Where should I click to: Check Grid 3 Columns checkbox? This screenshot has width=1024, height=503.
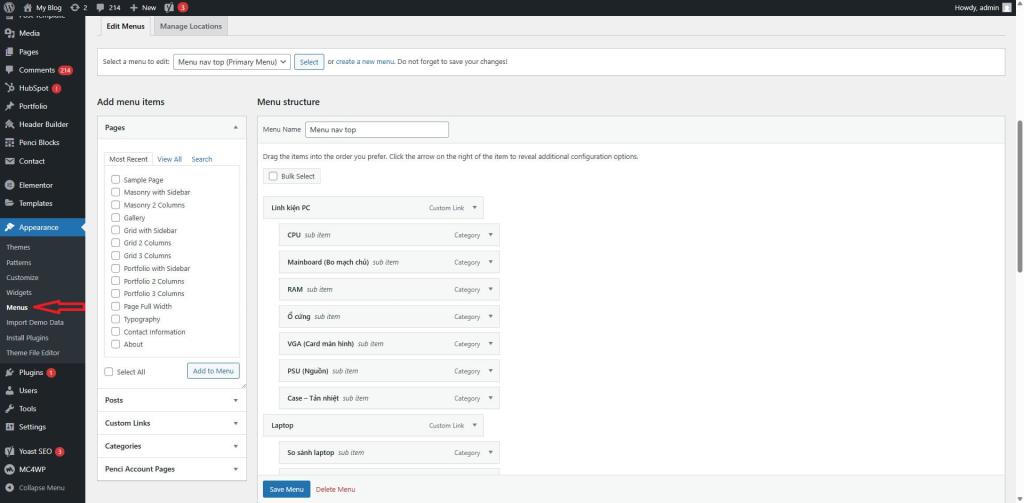point(116,255)
